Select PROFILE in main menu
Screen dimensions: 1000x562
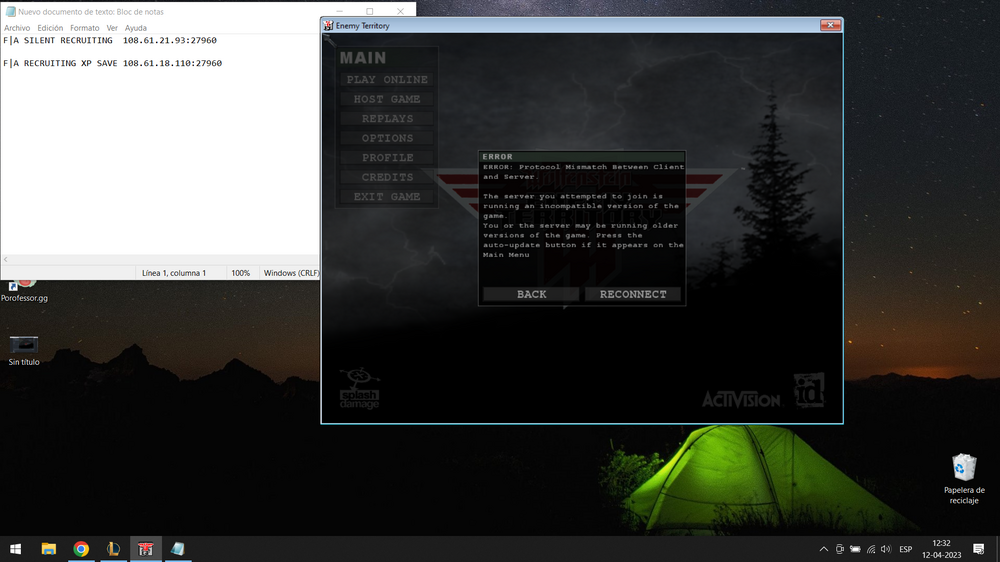tap(387, 158)
